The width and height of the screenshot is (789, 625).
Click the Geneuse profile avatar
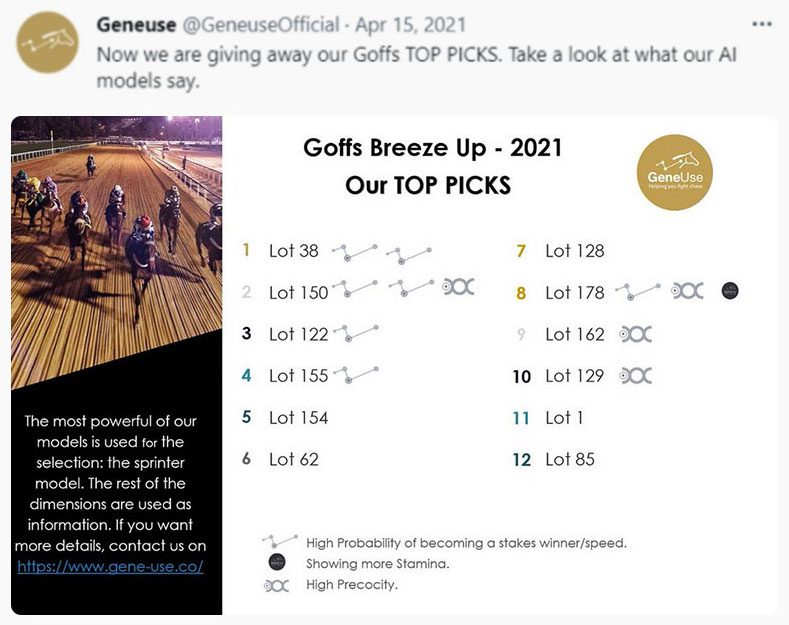click(48, 42)
